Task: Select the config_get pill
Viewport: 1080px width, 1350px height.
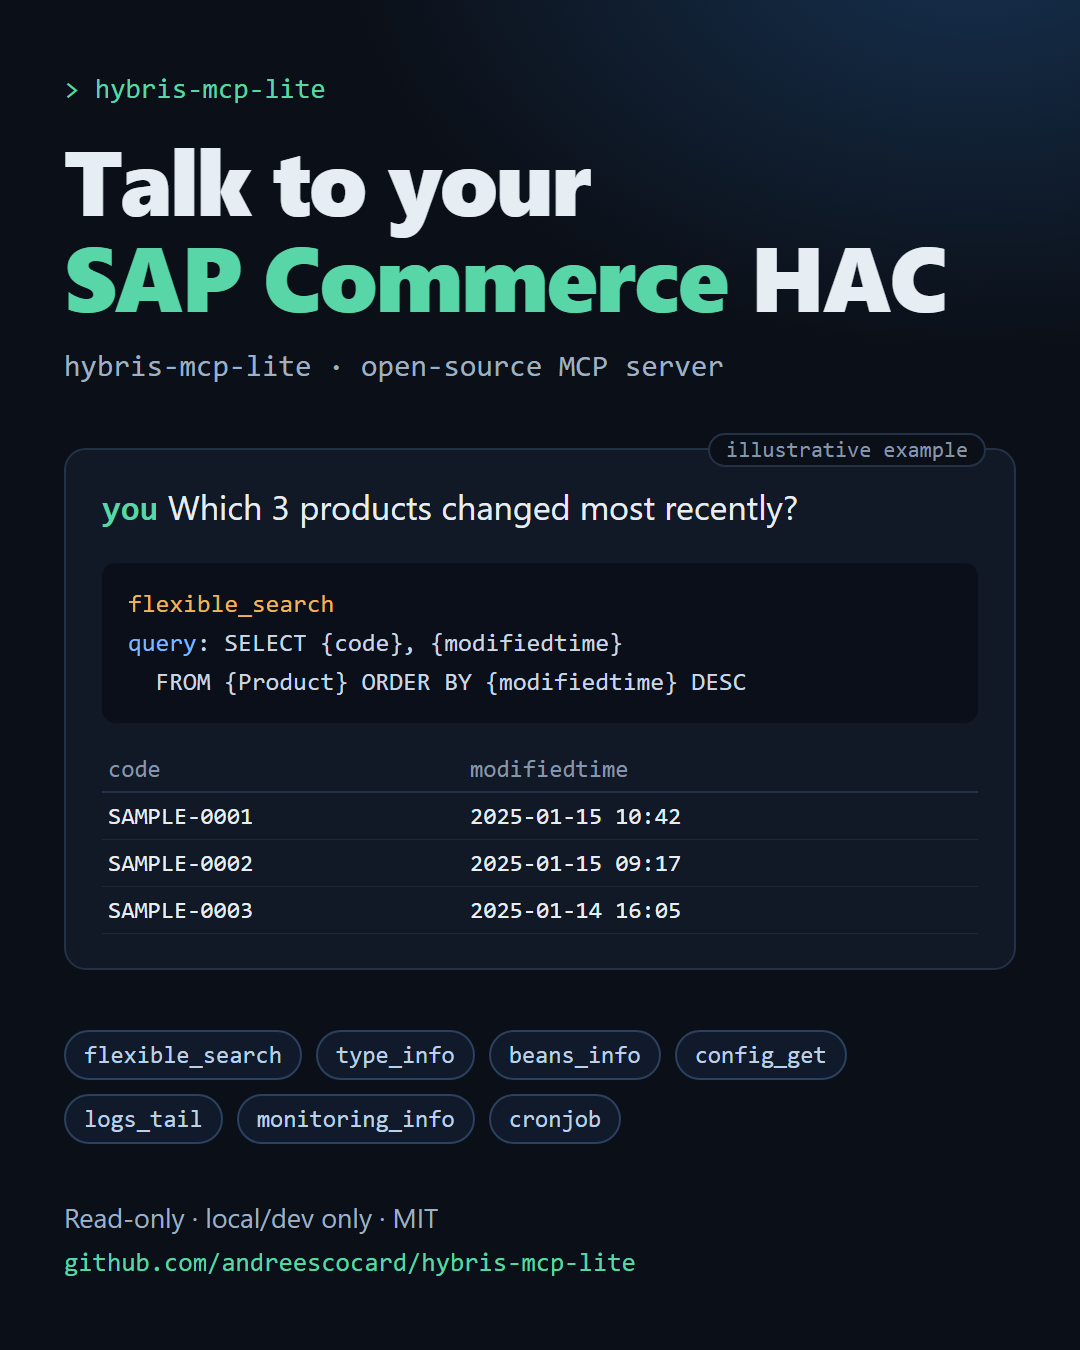Action: [761, 1055]
